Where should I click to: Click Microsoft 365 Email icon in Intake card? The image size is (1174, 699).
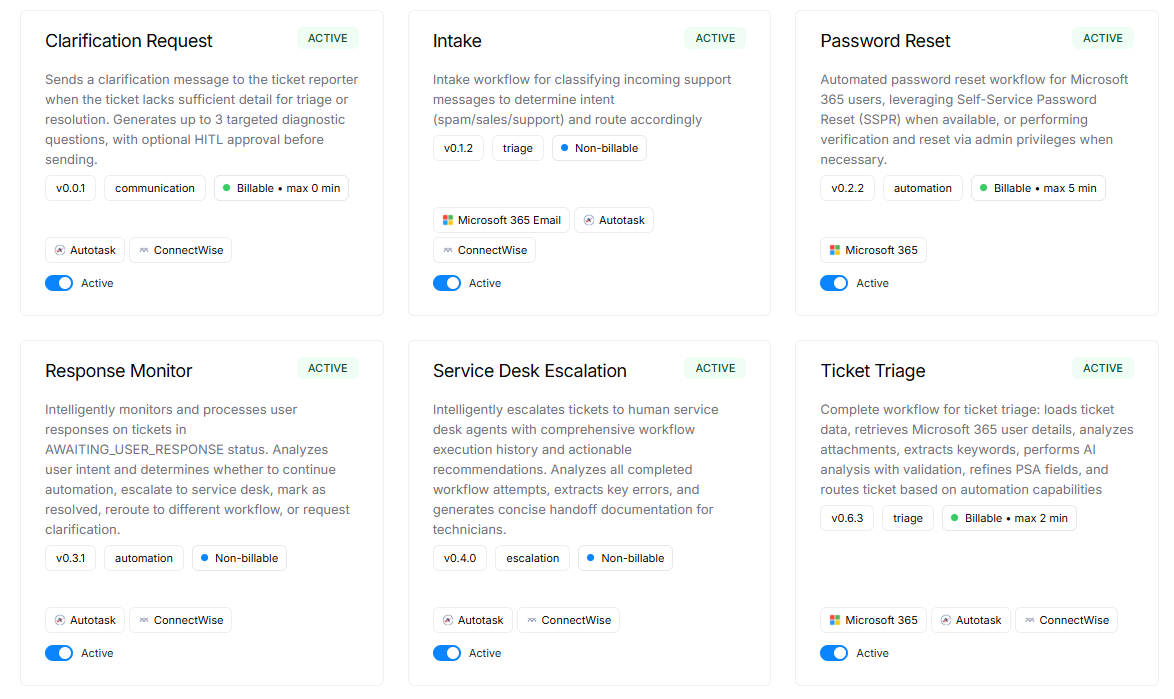448,220
